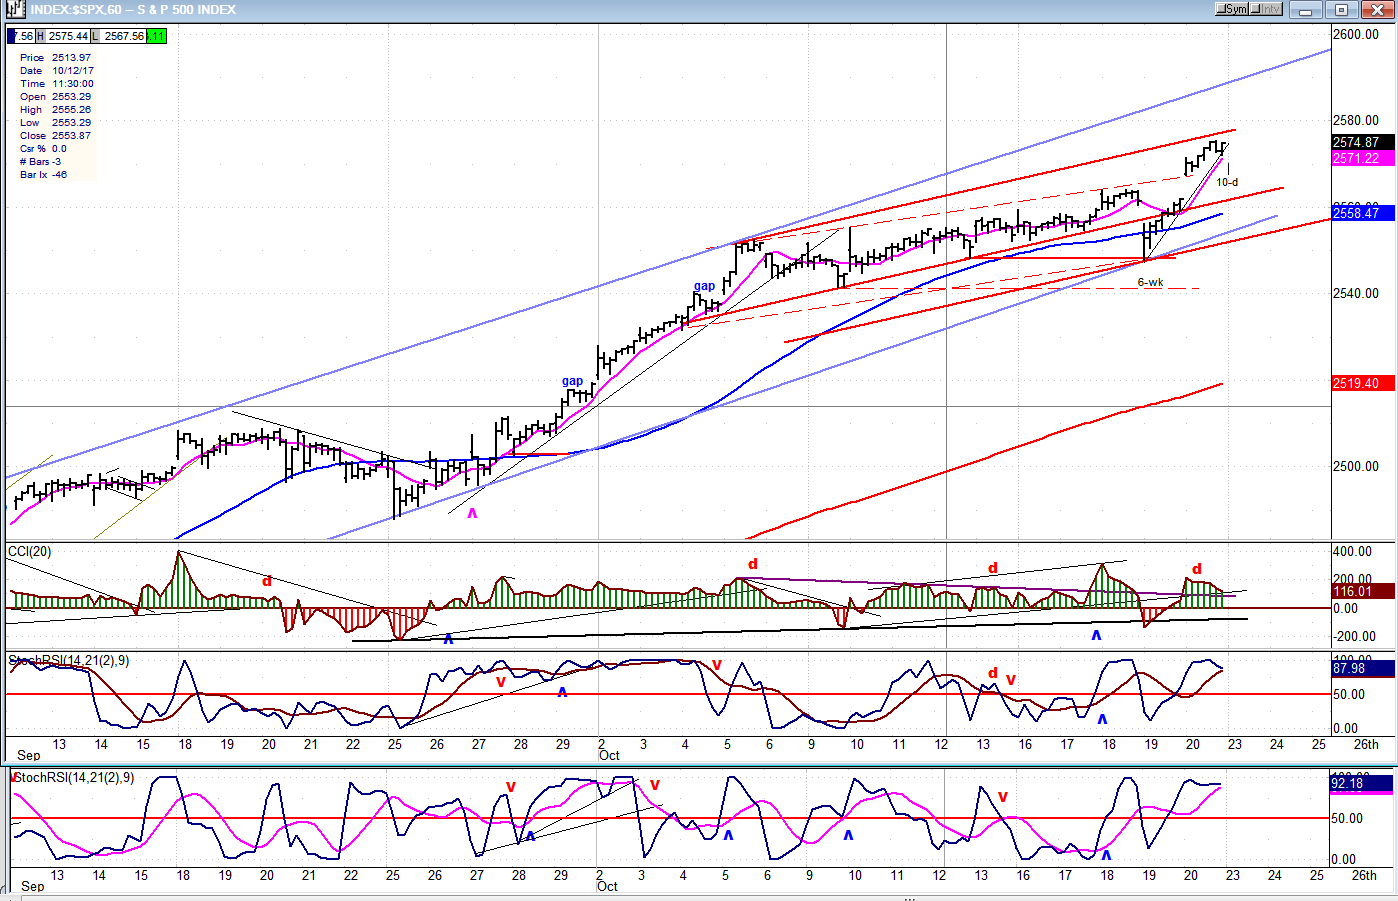Click the StochRSI 87.98 value label
The image size is (1398, 901).
point(1361,669)
